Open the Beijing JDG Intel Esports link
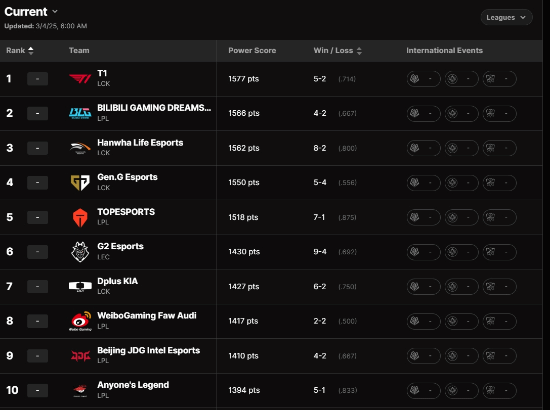Image resolution: width=550 pixels, height=410 pixels. (148, 350)
